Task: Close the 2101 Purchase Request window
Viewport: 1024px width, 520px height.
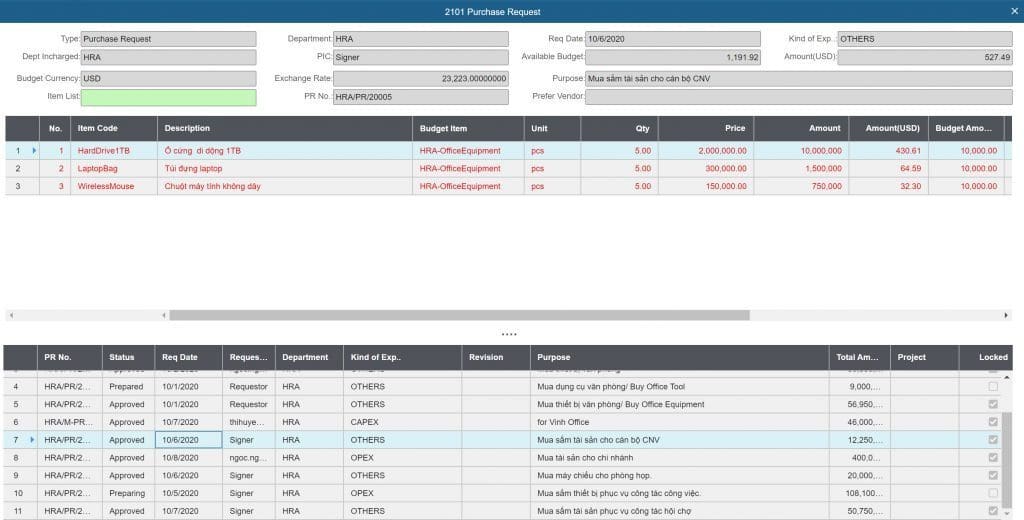Action: [1014, 11]
